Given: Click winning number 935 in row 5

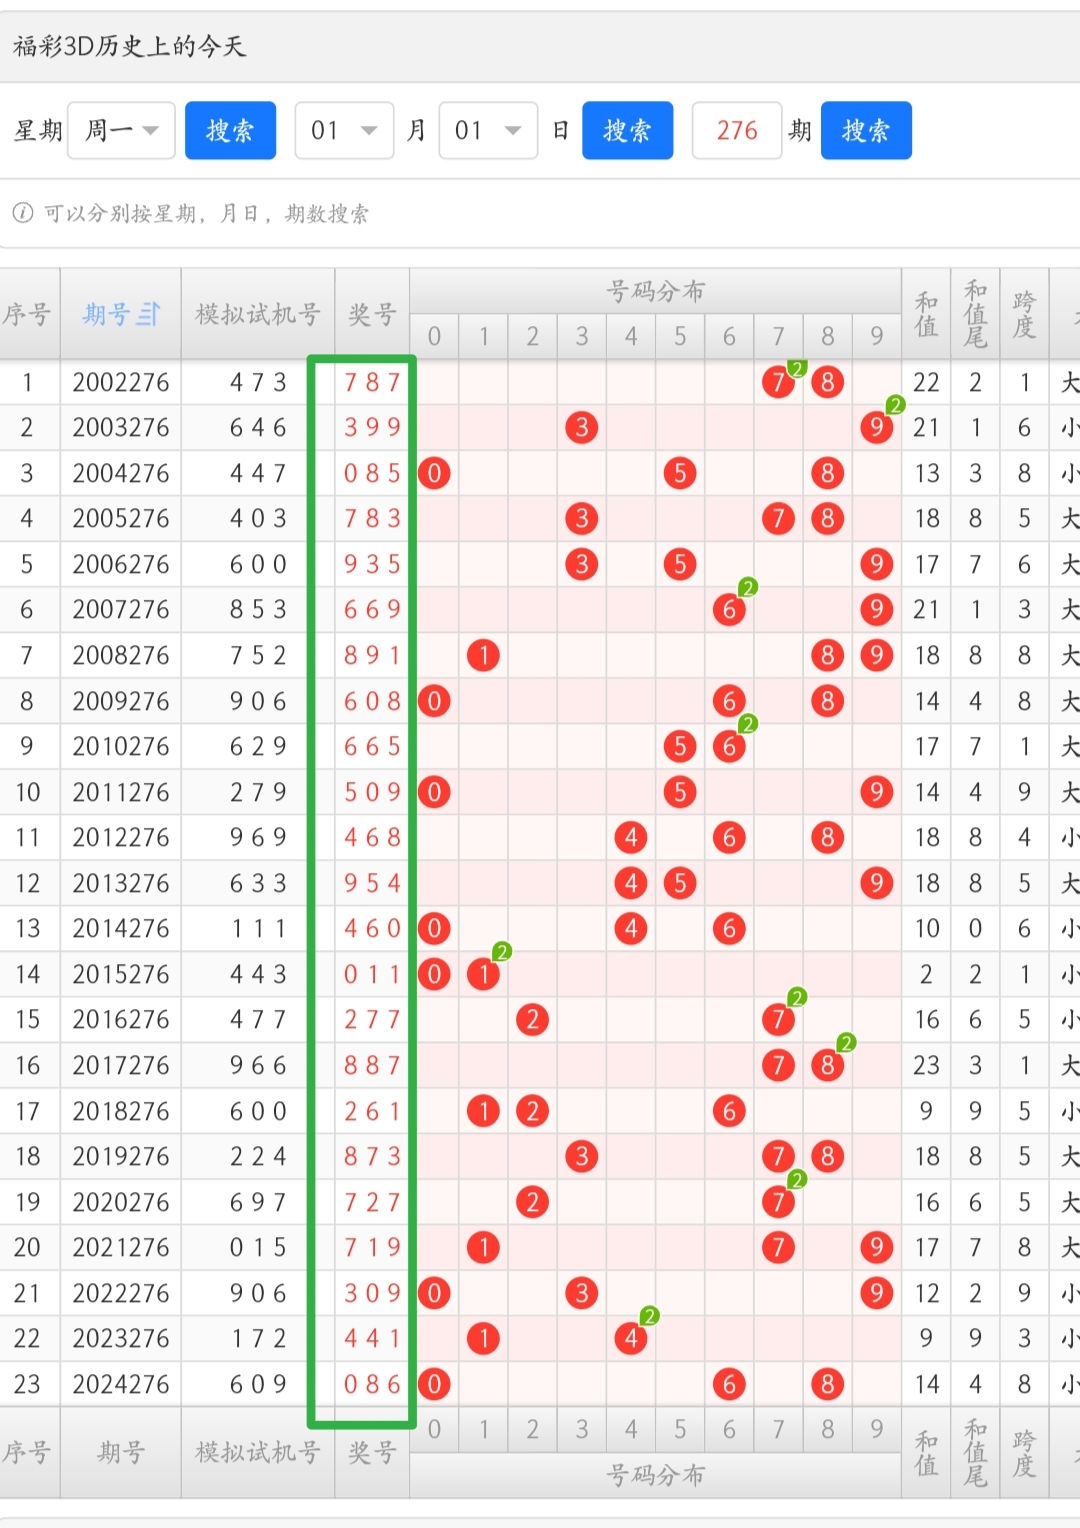Looking at the screenshot, I should 372,564.
